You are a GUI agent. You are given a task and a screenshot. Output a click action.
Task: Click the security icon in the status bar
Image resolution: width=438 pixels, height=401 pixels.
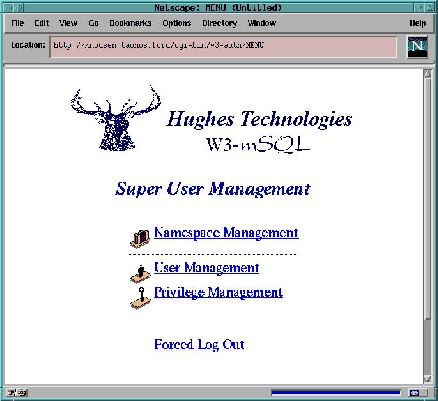[17, 393]
